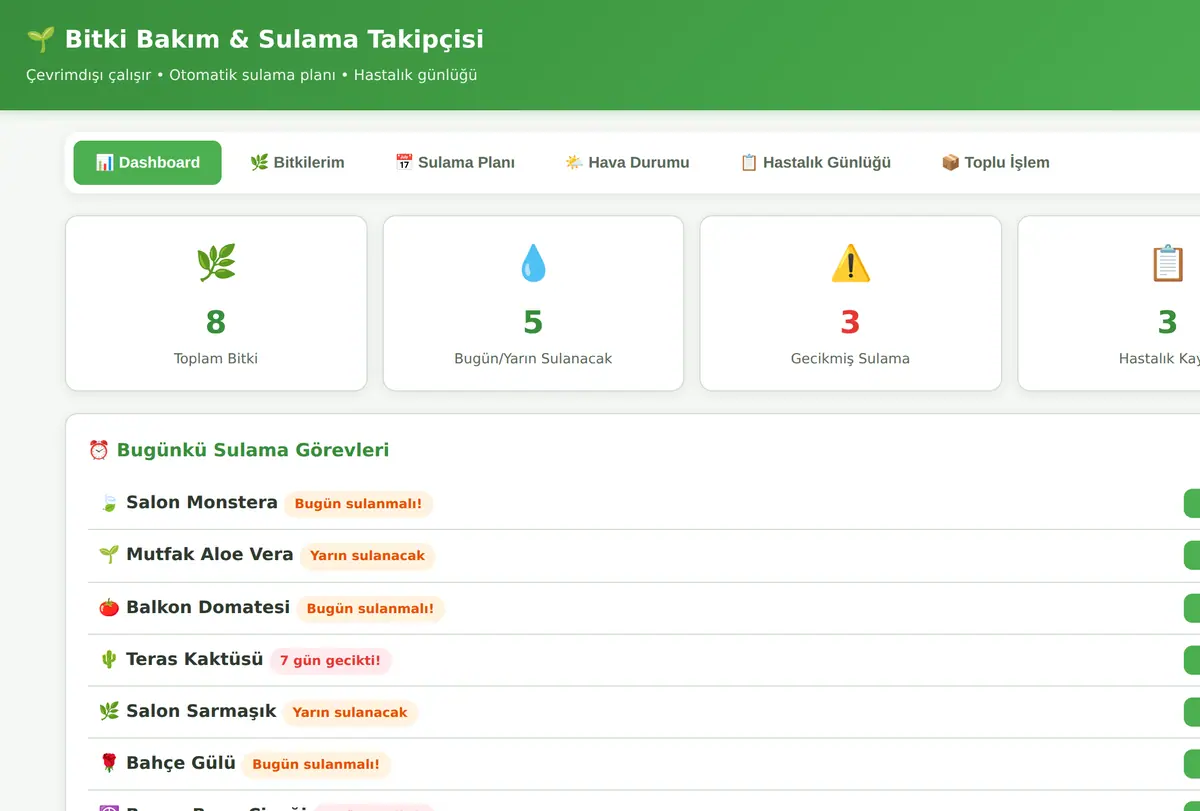Click the rose icon beside Bahçe Gülü

[x=109, y=763]
